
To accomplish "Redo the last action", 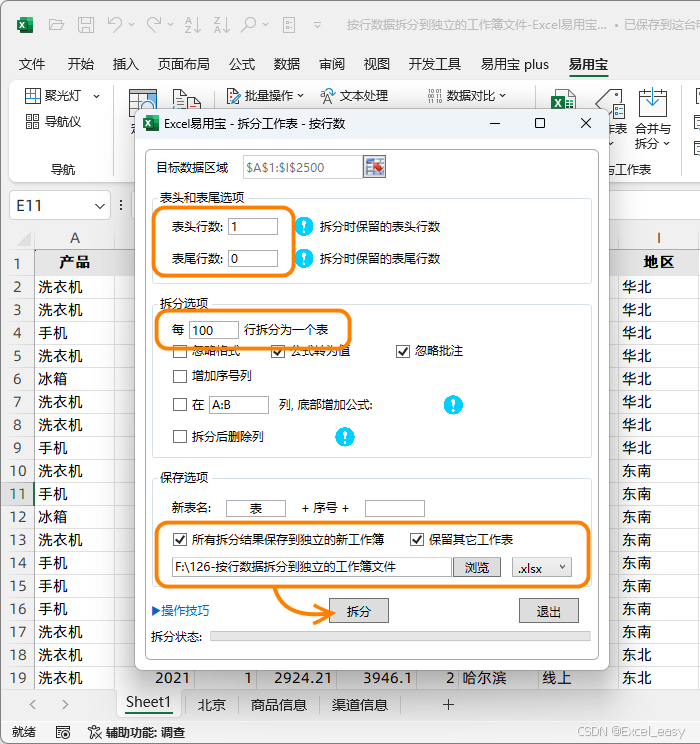I will coord(153,24).
